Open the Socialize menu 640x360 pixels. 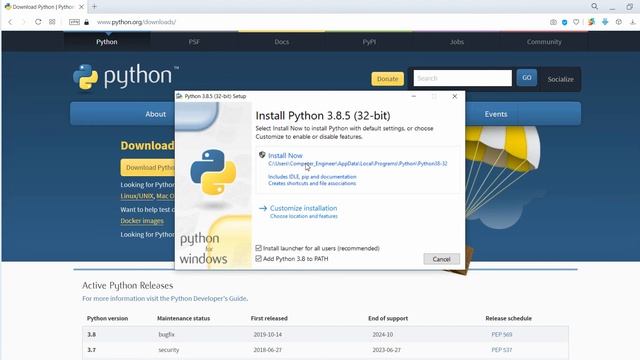click(x=560, y=79)
